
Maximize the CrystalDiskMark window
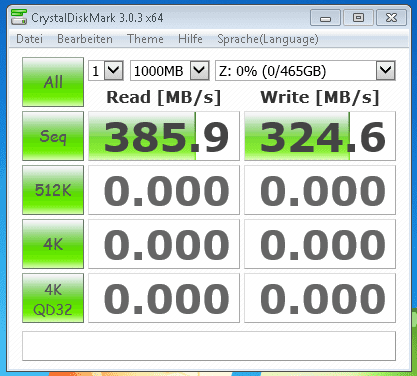[358, 18]
